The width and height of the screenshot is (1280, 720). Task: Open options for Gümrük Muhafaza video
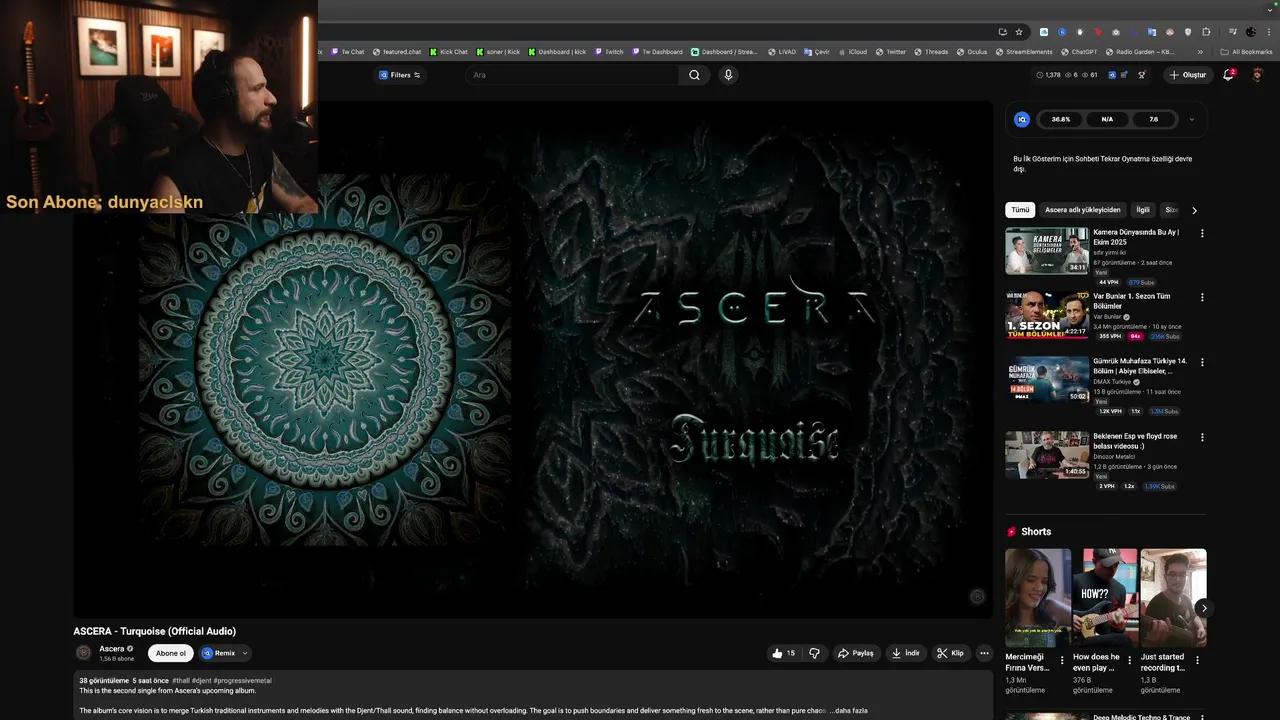1202,362
